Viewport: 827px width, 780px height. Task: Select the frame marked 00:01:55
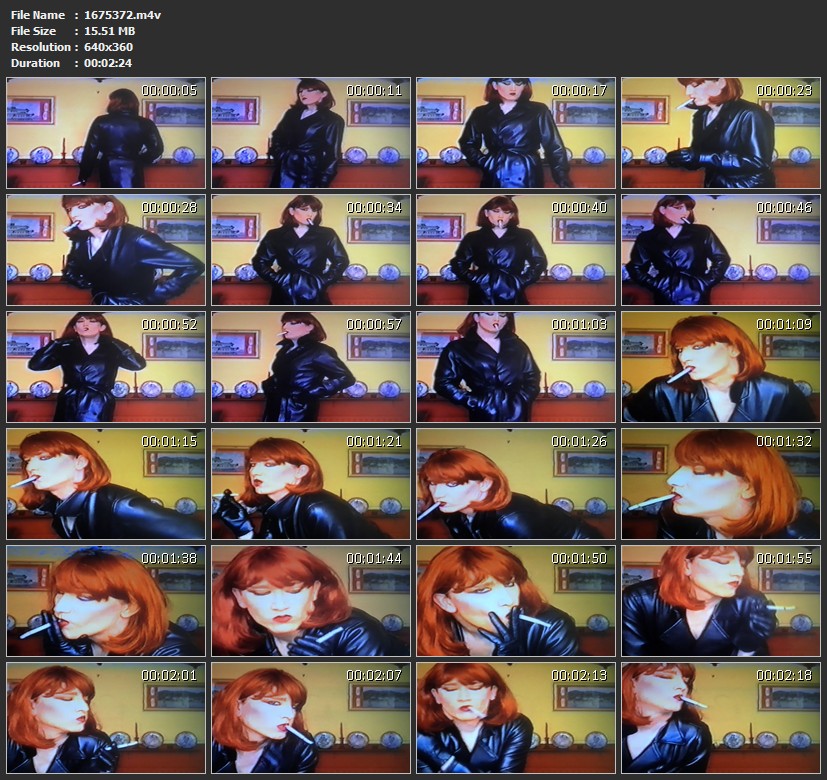[x=720, y=600]
